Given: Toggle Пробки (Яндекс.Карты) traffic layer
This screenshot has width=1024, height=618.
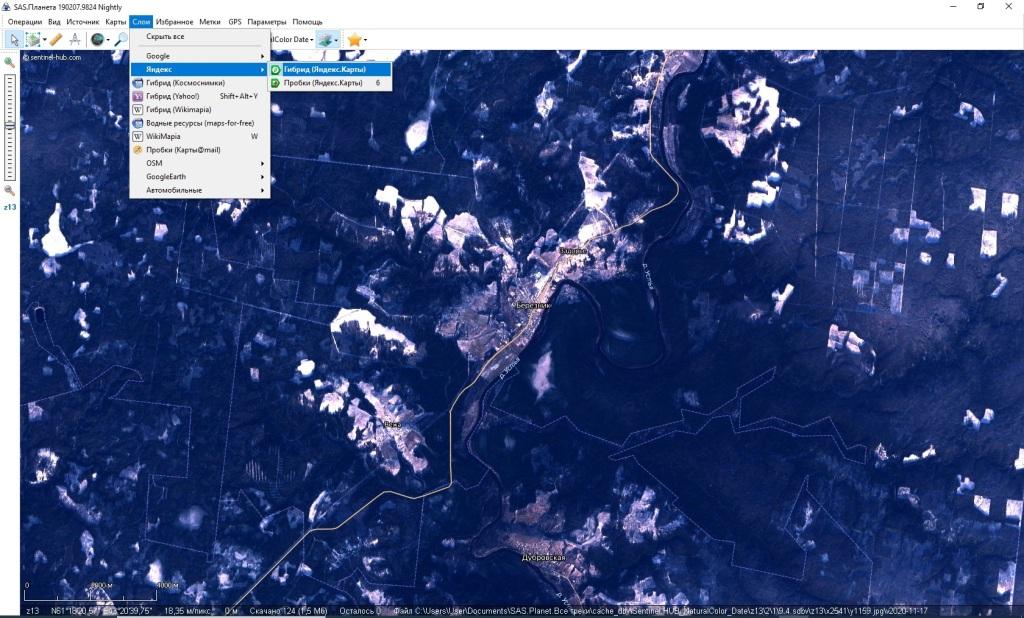Looking at the screenshot, I should coord(322,83).
